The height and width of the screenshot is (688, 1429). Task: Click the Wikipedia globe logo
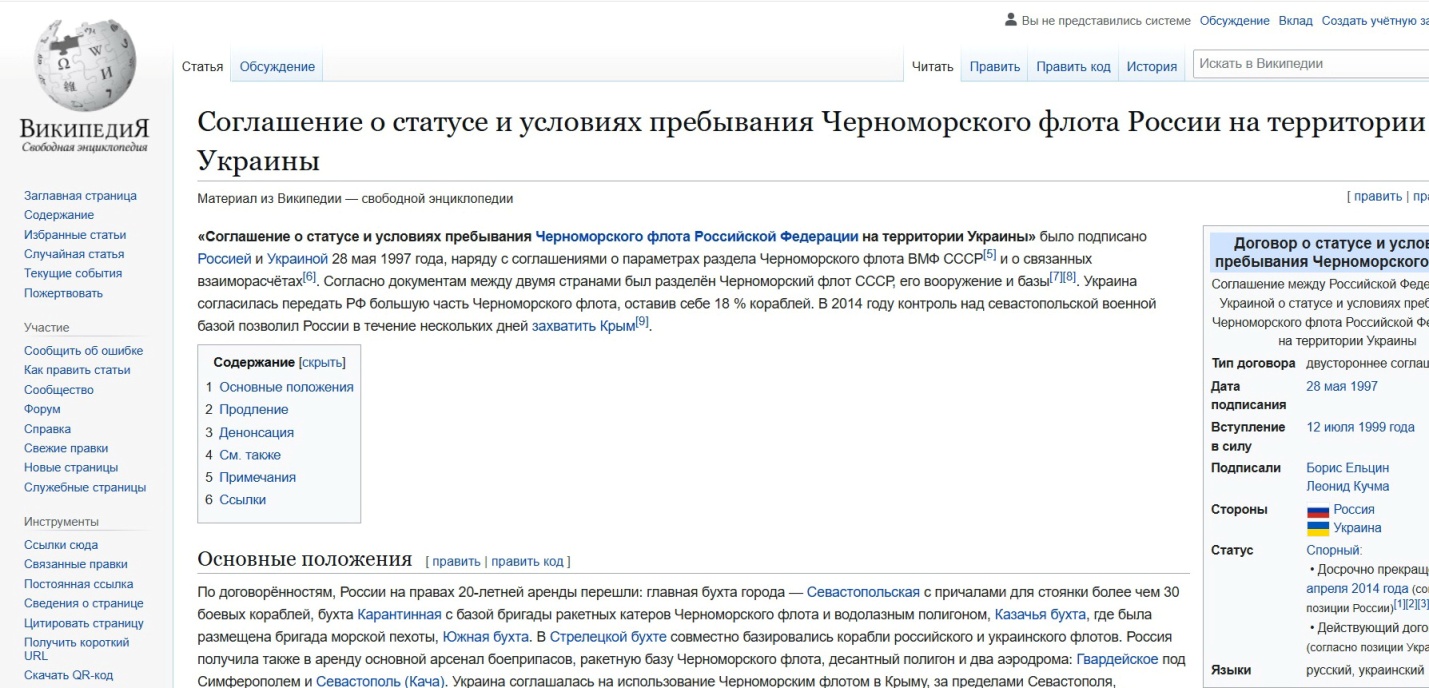coord(85,65)
